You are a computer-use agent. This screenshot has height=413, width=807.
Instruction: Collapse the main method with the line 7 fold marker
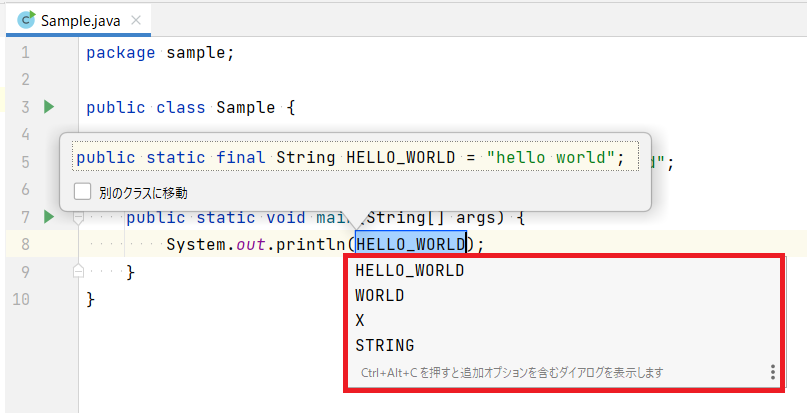[x=78, y=219]
